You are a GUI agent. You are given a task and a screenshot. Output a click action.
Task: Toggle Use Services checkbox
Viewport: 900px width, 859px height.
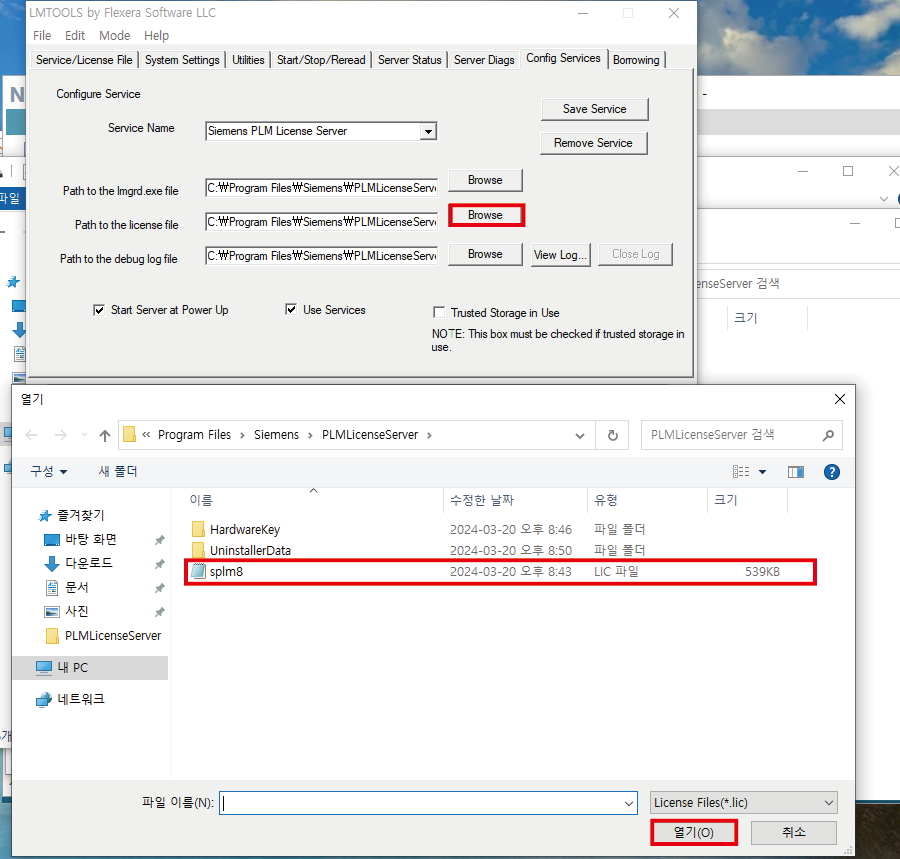291,310
